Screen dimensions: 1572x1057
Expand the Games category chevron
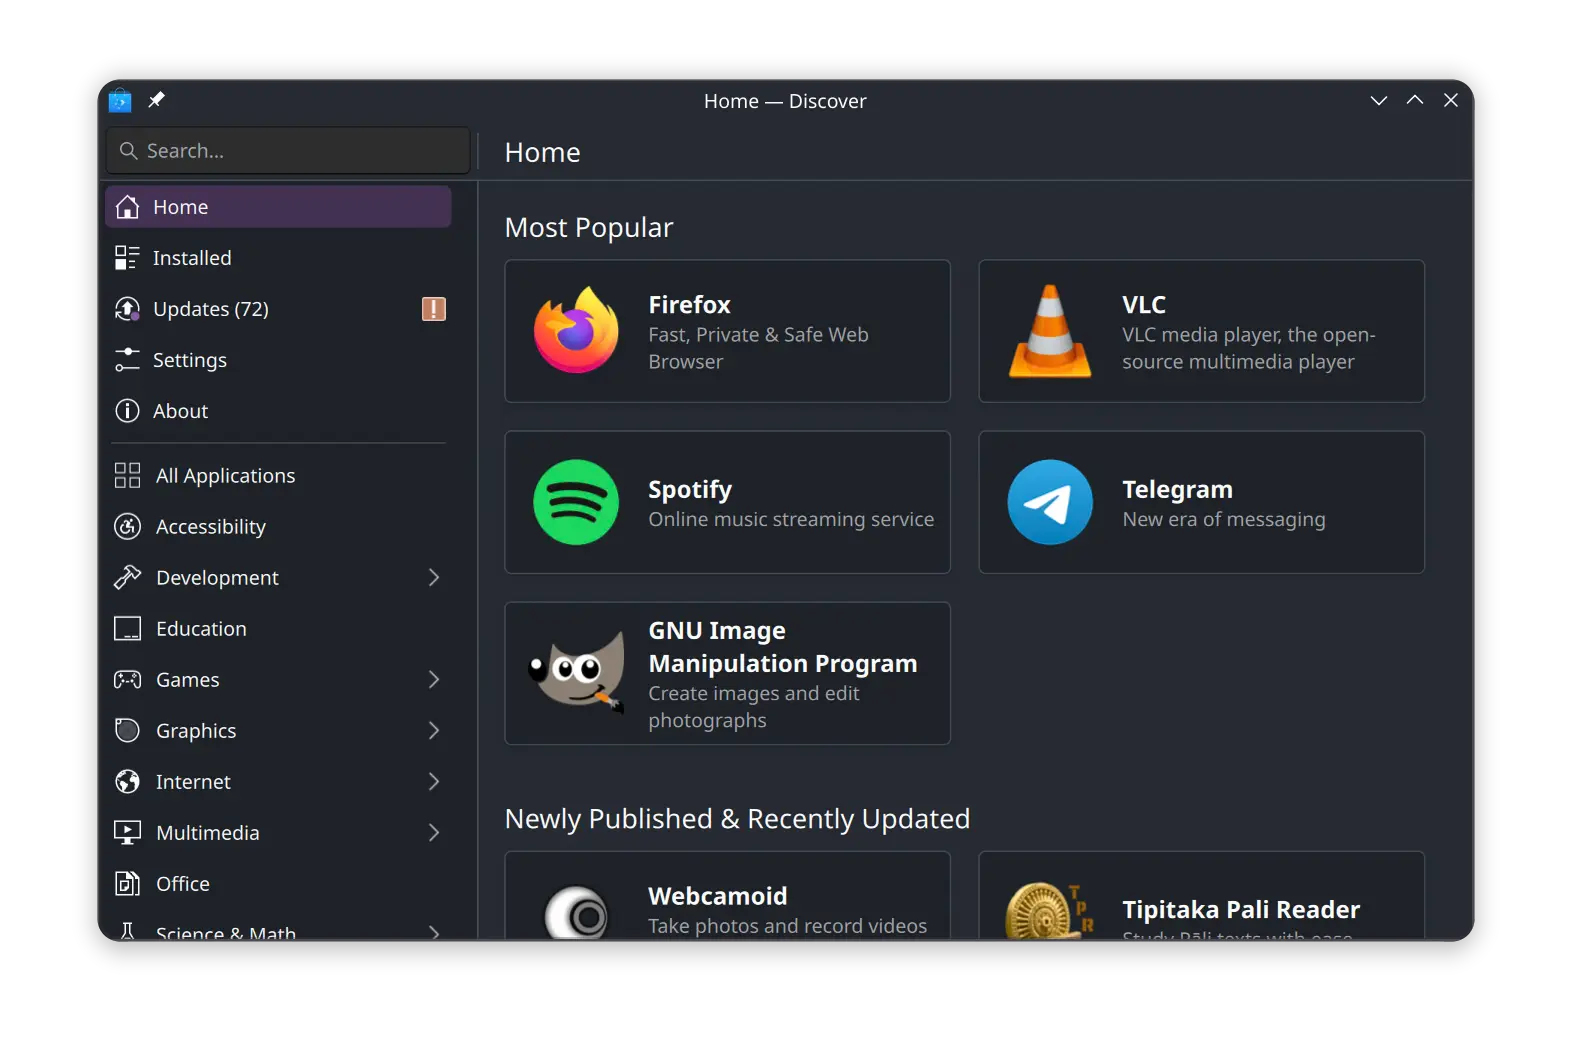click(x=434, y=679)
